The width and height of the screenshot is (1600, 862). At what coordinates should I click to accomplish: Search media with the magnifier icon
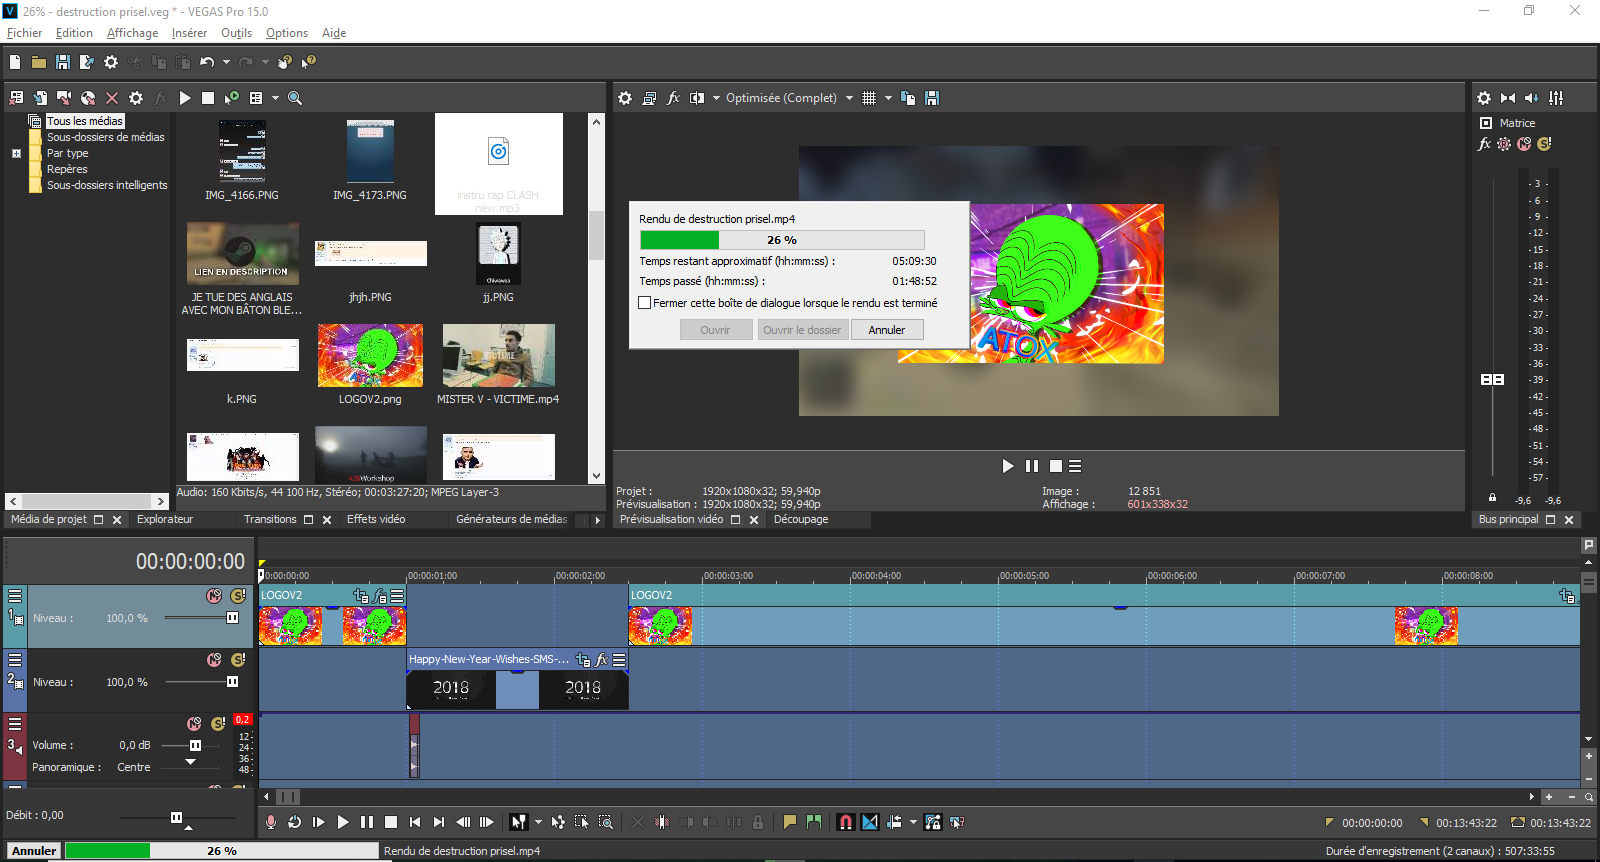tap(295, 98)
